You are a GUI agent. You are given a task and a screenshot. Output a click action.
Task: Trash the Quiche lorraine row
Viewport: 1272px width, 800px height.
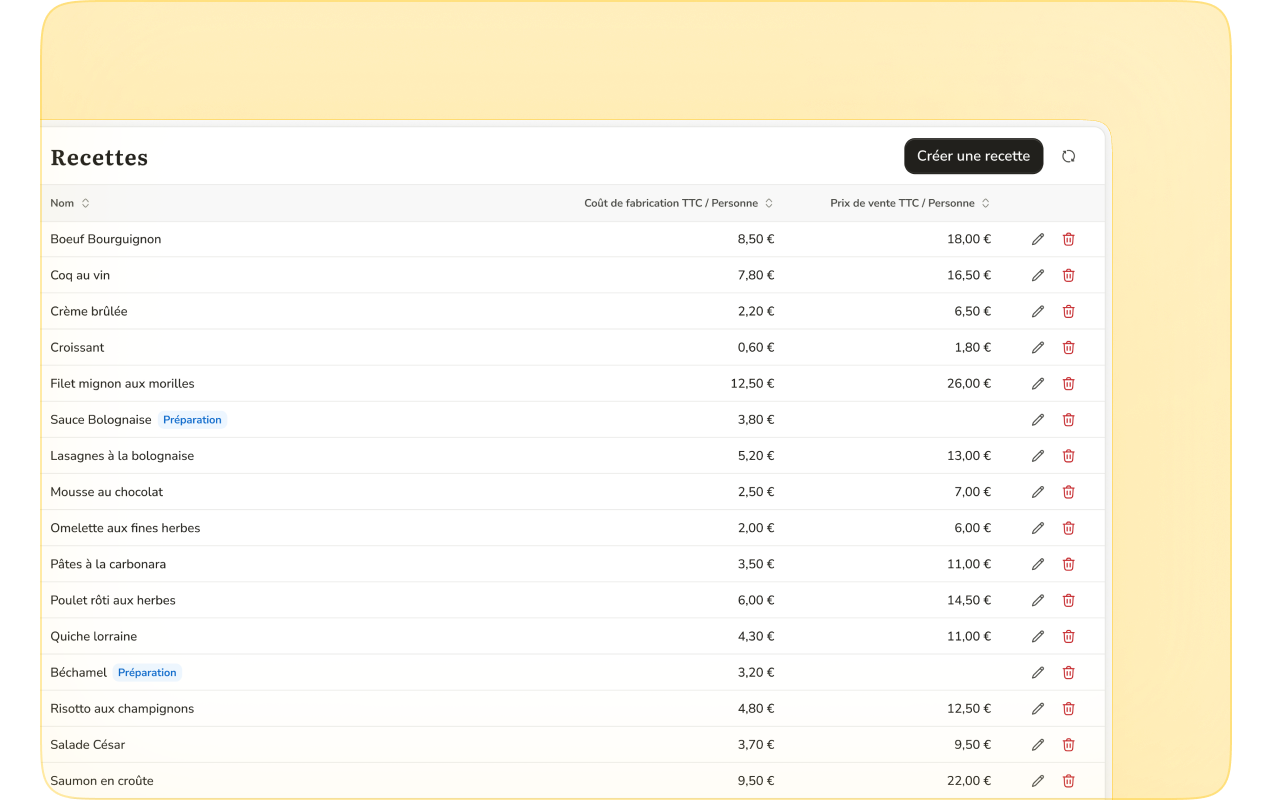tap(1068, 636)
